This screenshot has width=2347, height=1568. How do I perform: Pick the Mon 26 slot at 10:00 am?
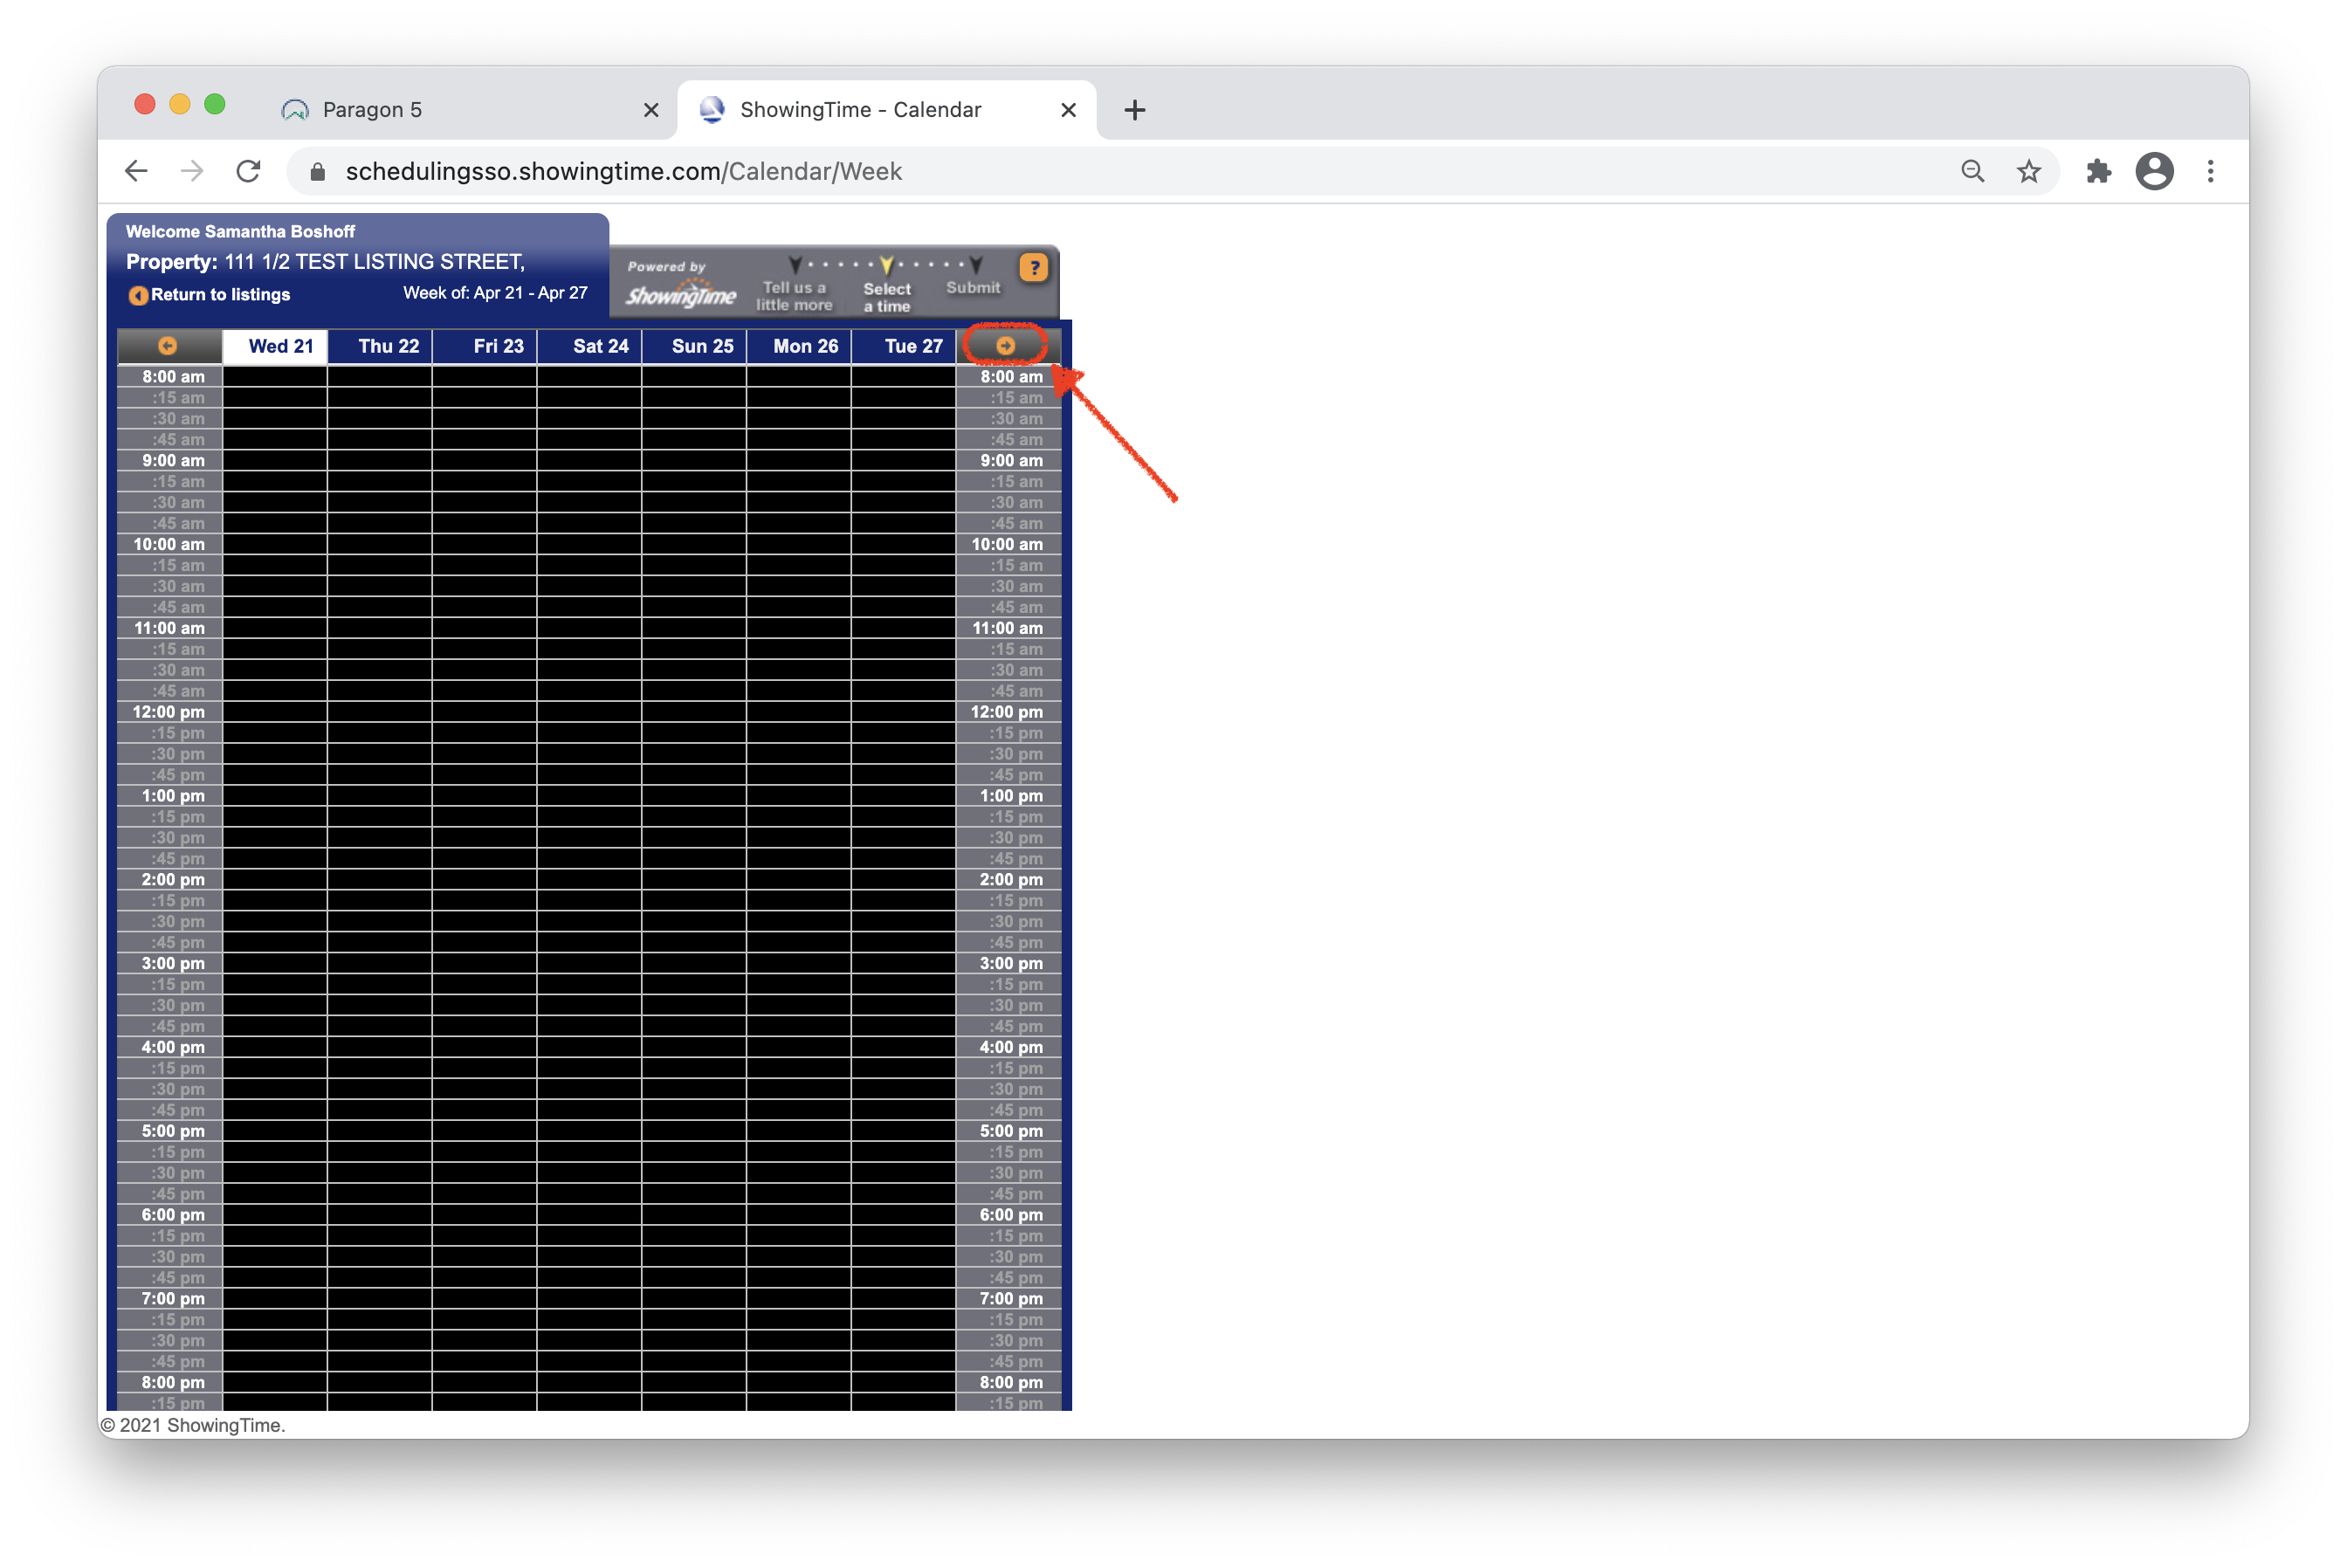[x=800, y=545]
